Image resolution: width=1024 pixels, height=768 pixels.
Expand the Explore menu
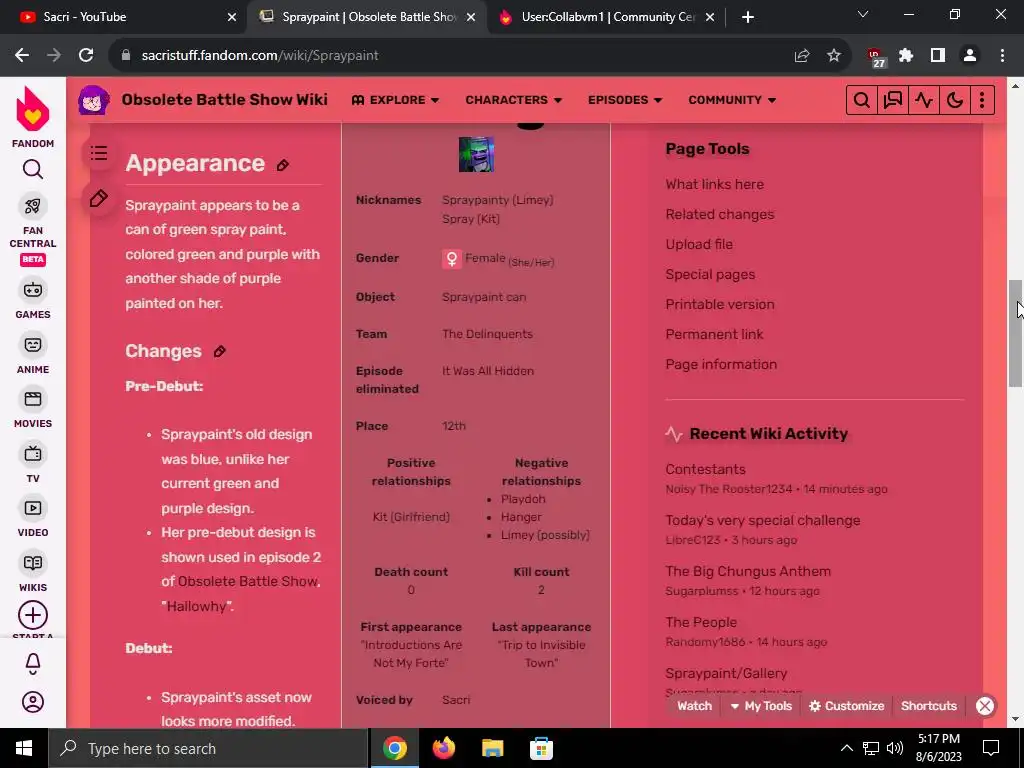(395, 100)
